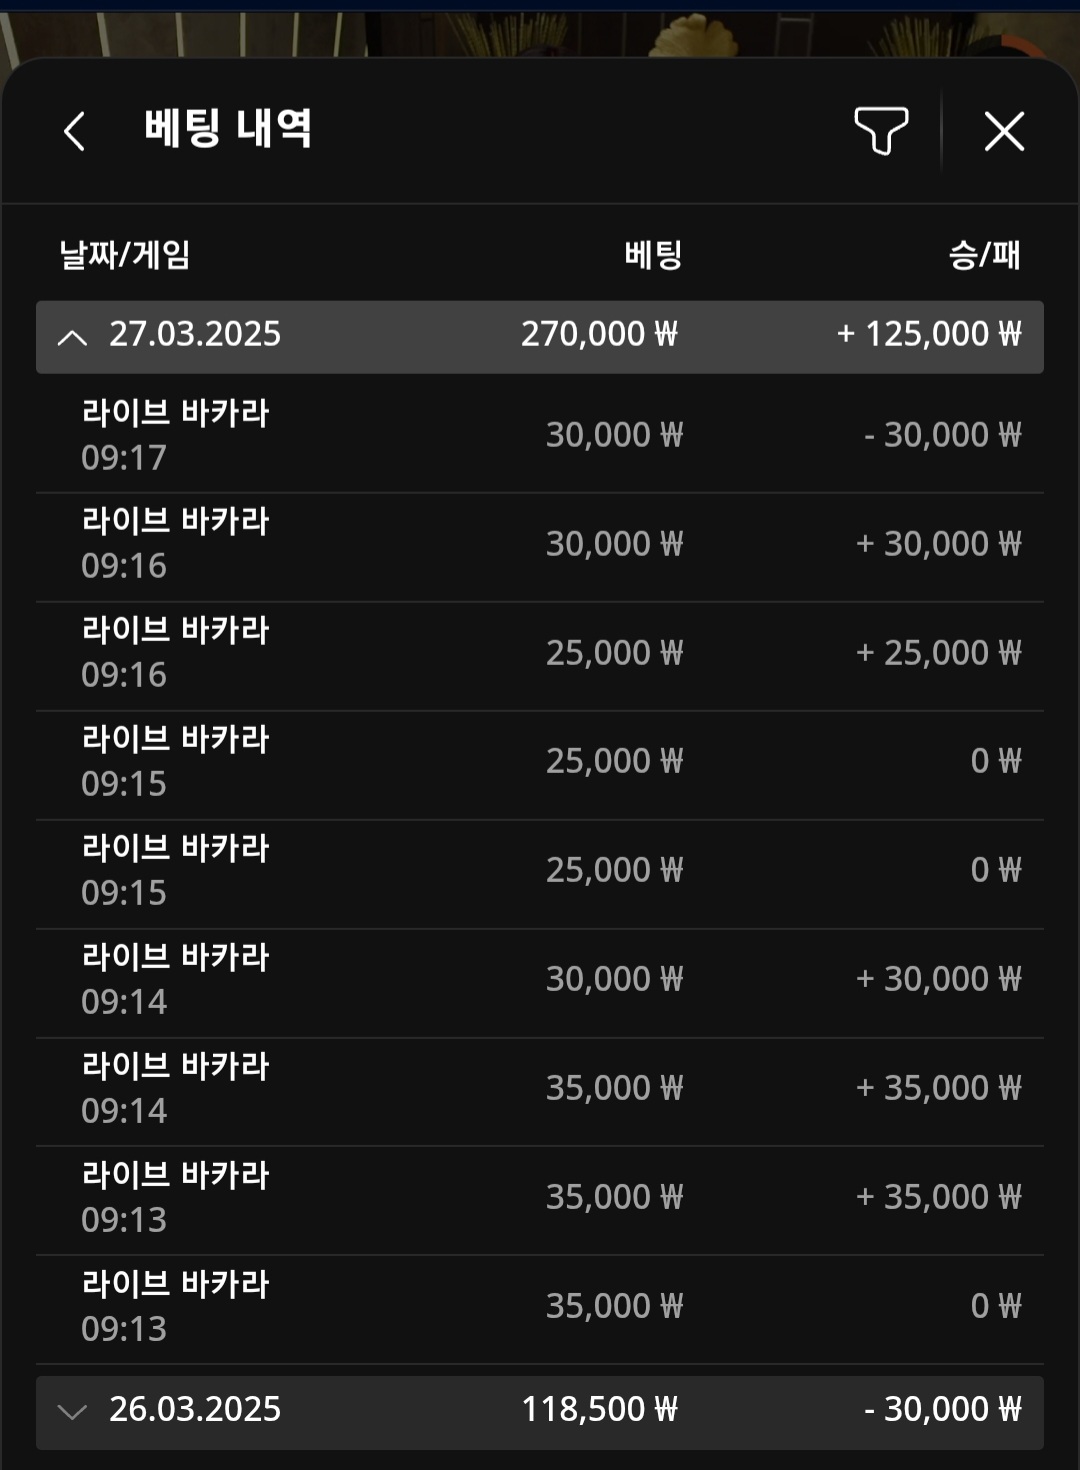Open the 09:17 라이브 바카라 bet entry
This screenshot has height=1470, width=1080.
(x=540, y=435)
